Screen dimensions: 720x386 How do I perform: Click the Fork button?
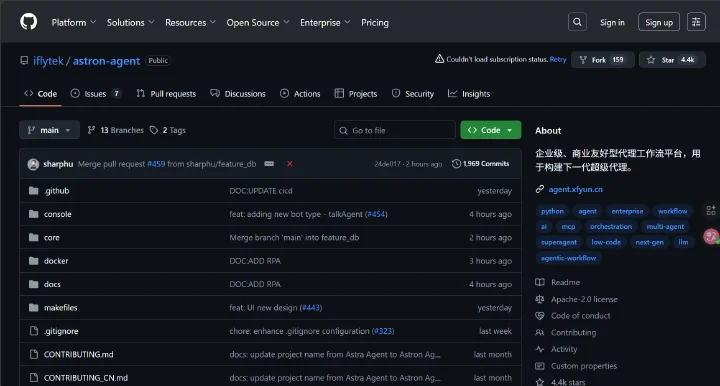click(x=602, y=60)
